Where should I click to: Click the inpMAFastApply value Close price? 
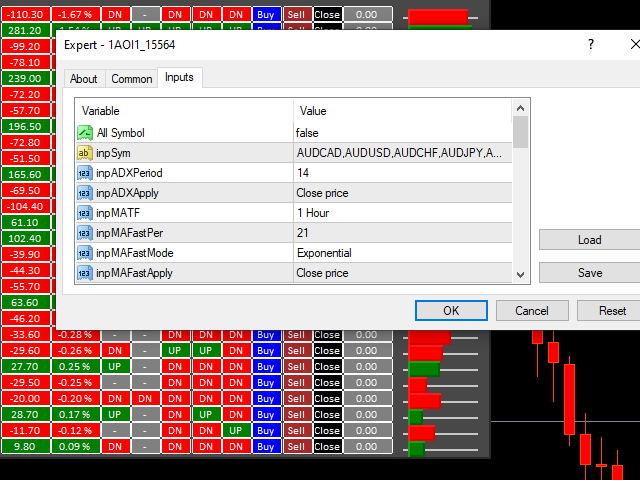pos(322,273)
